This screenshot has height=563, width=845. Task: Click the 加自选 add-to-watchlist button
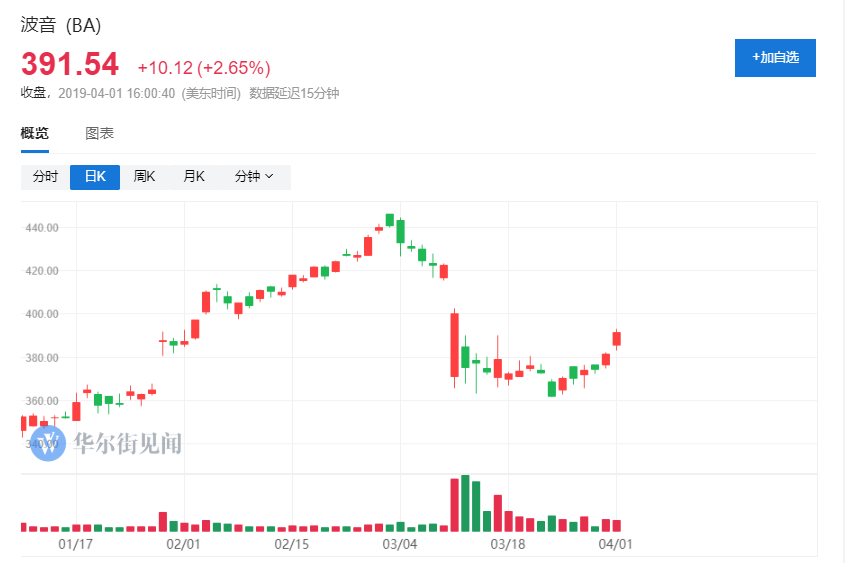point(775,58)
